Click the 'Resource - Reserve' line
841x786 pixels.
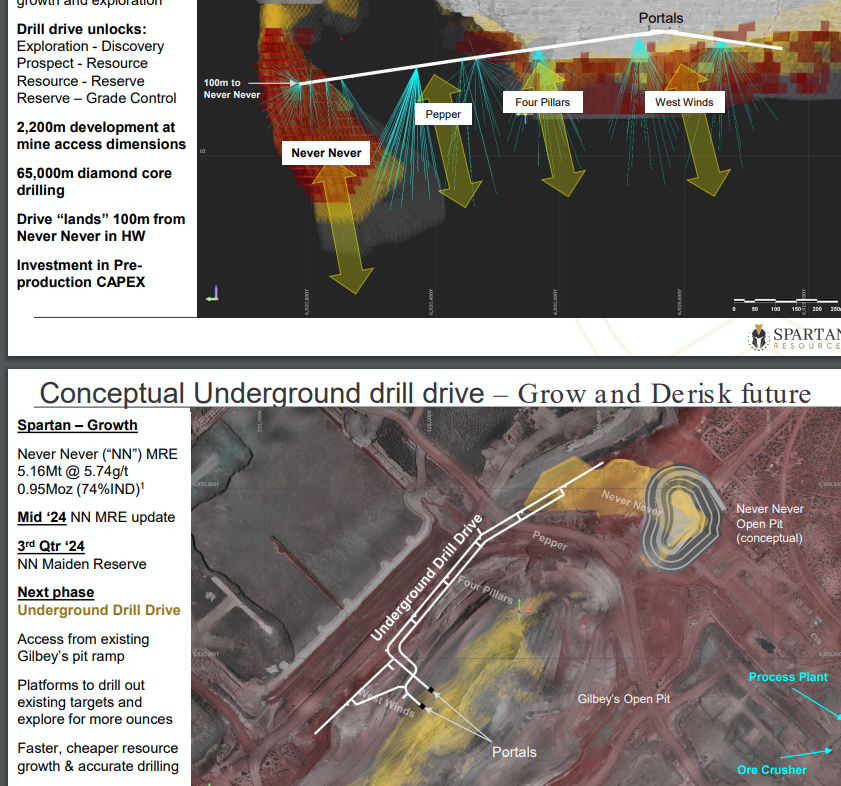coord(80,81)
